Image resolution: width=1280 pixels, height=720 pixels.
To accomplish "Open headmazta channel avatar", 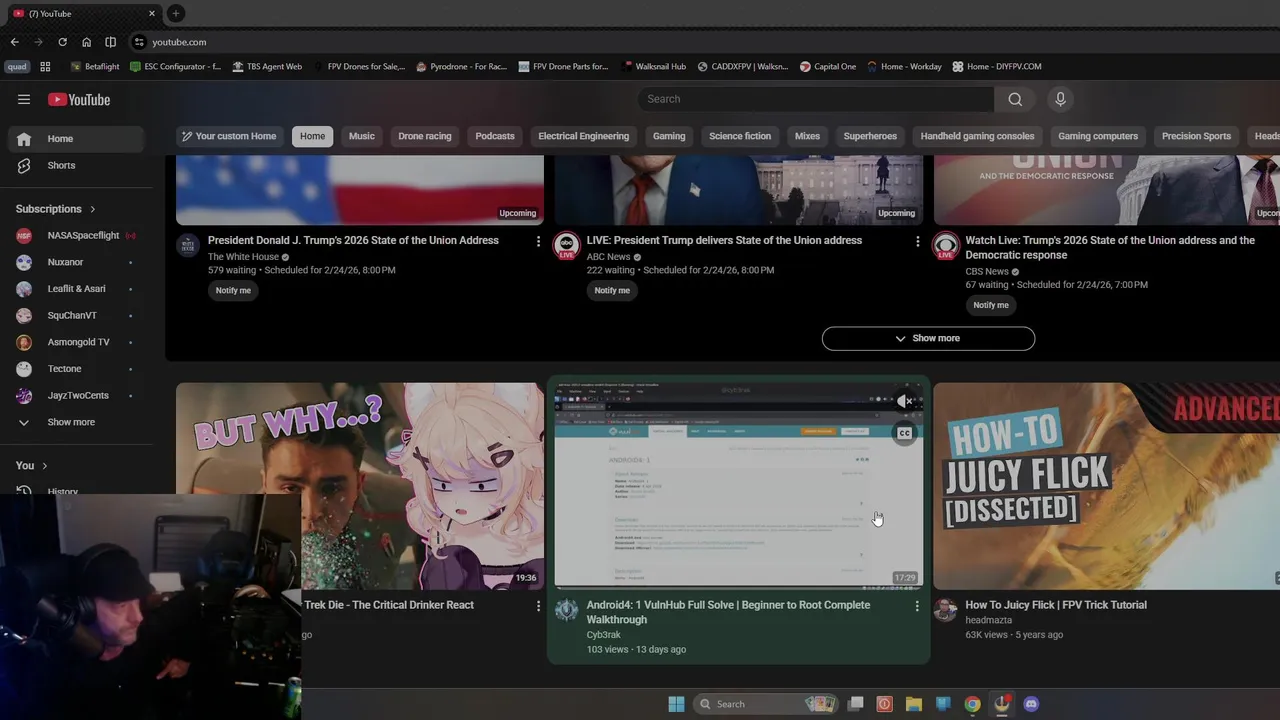I will (945, 610).
